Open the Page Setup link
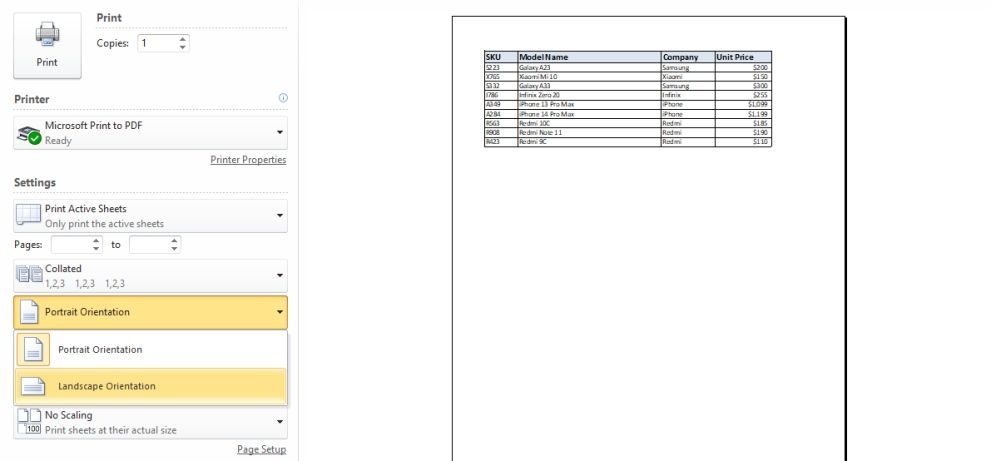Screen dimensions: 991x461 [x=262, y=450]
